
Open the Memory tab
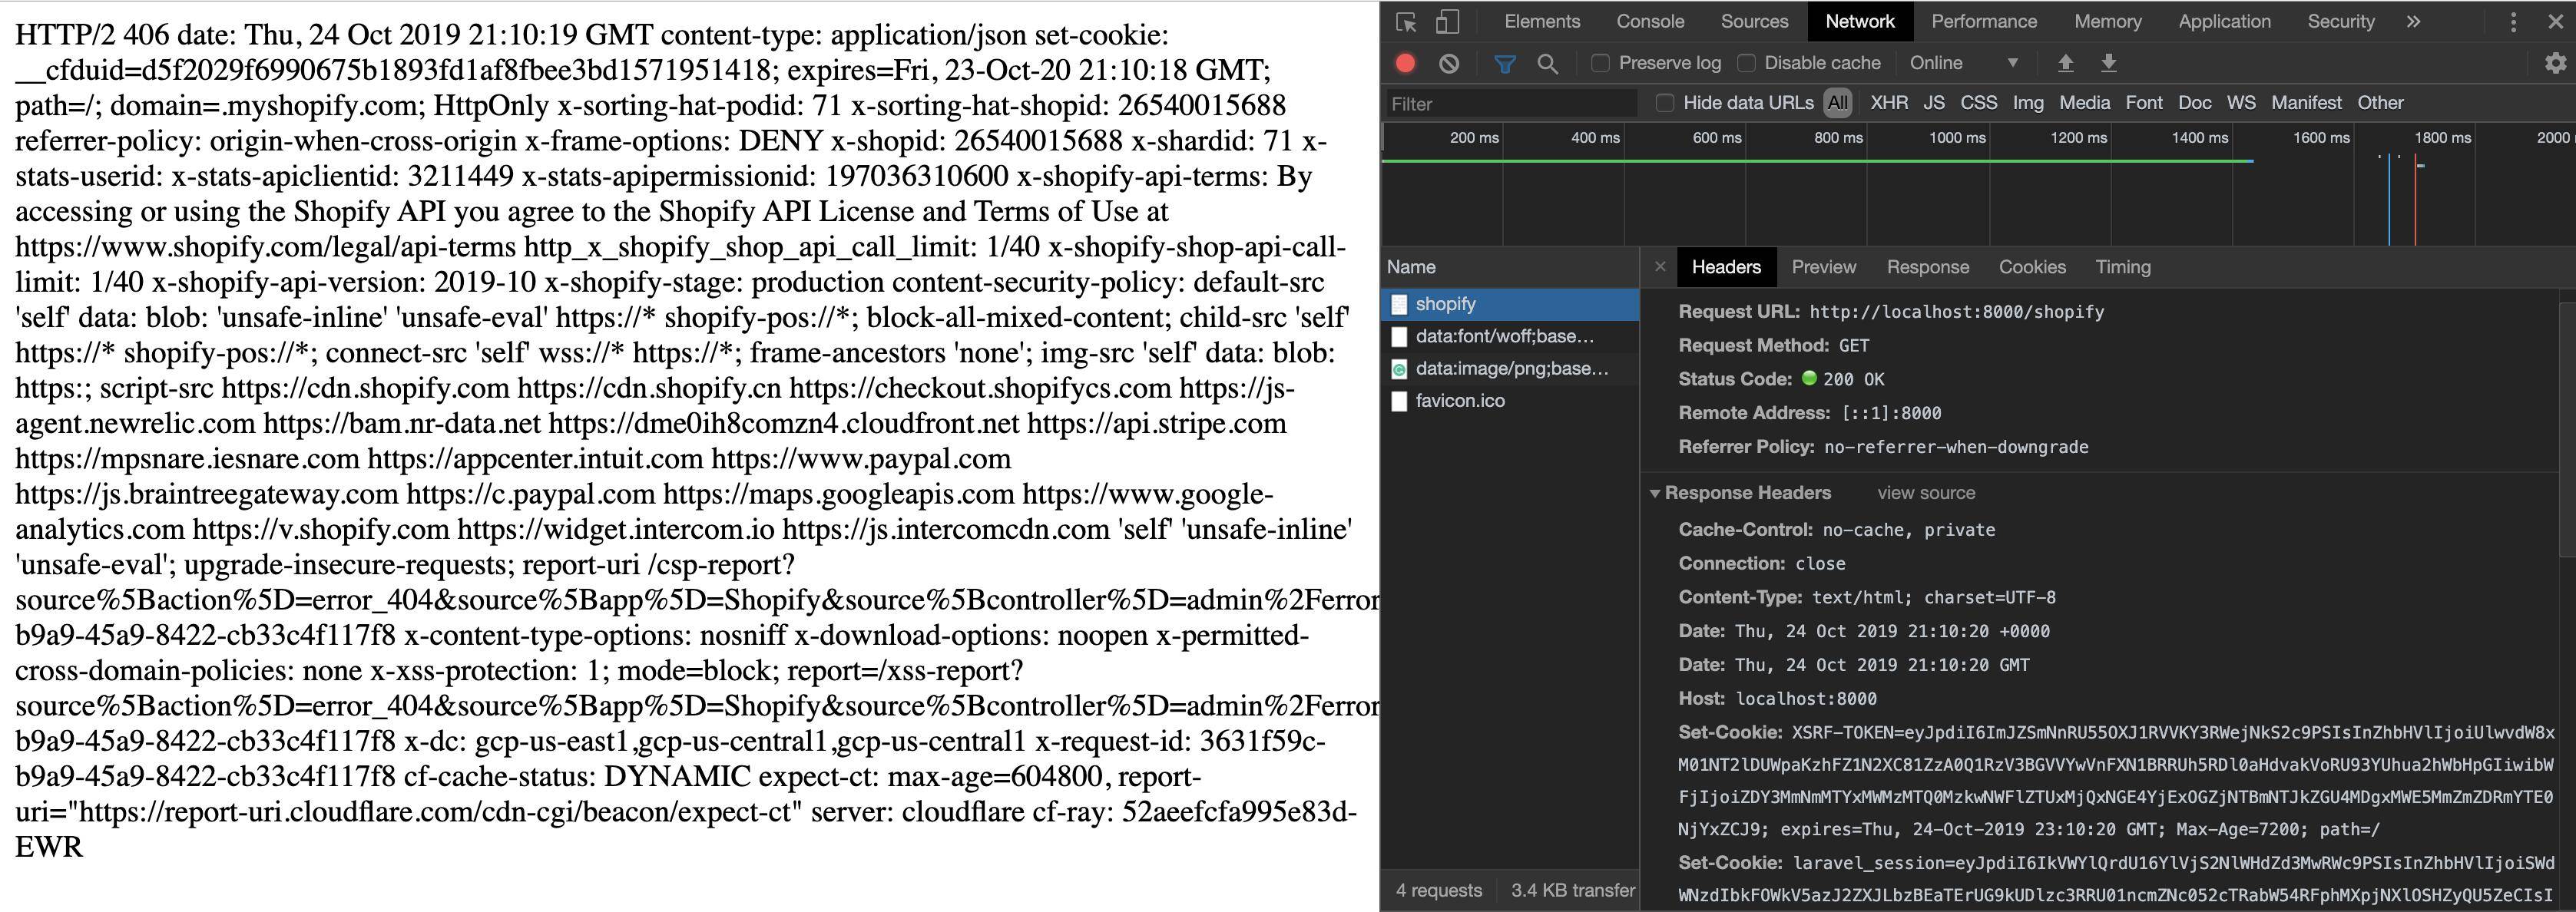pyautogui.click(x=2107, y=22)
